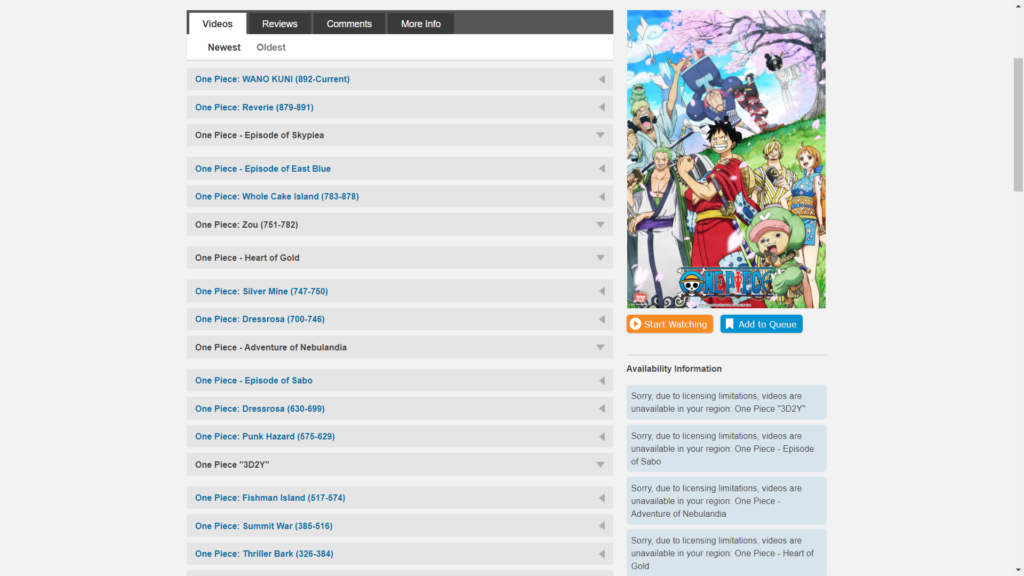Click the One Piece poster artwork
The image size is (1024, 576).
(x=726, y=159)
